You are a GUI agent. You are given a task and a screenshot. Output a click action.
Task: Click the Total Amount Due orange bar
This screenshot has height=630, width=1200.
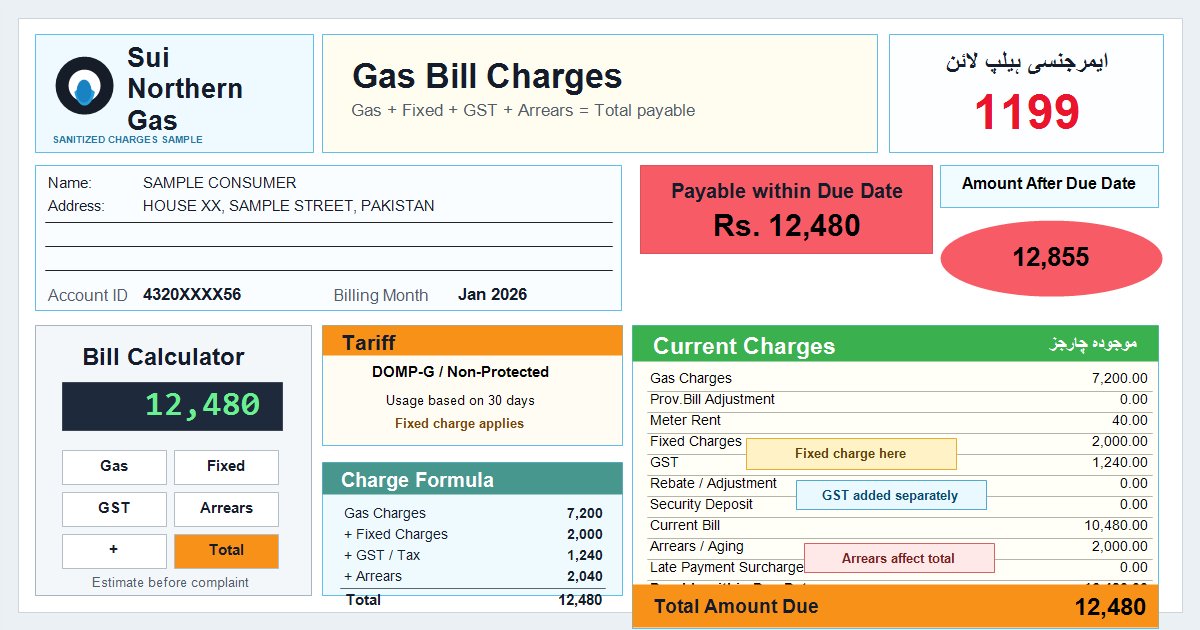coord(895,606)
